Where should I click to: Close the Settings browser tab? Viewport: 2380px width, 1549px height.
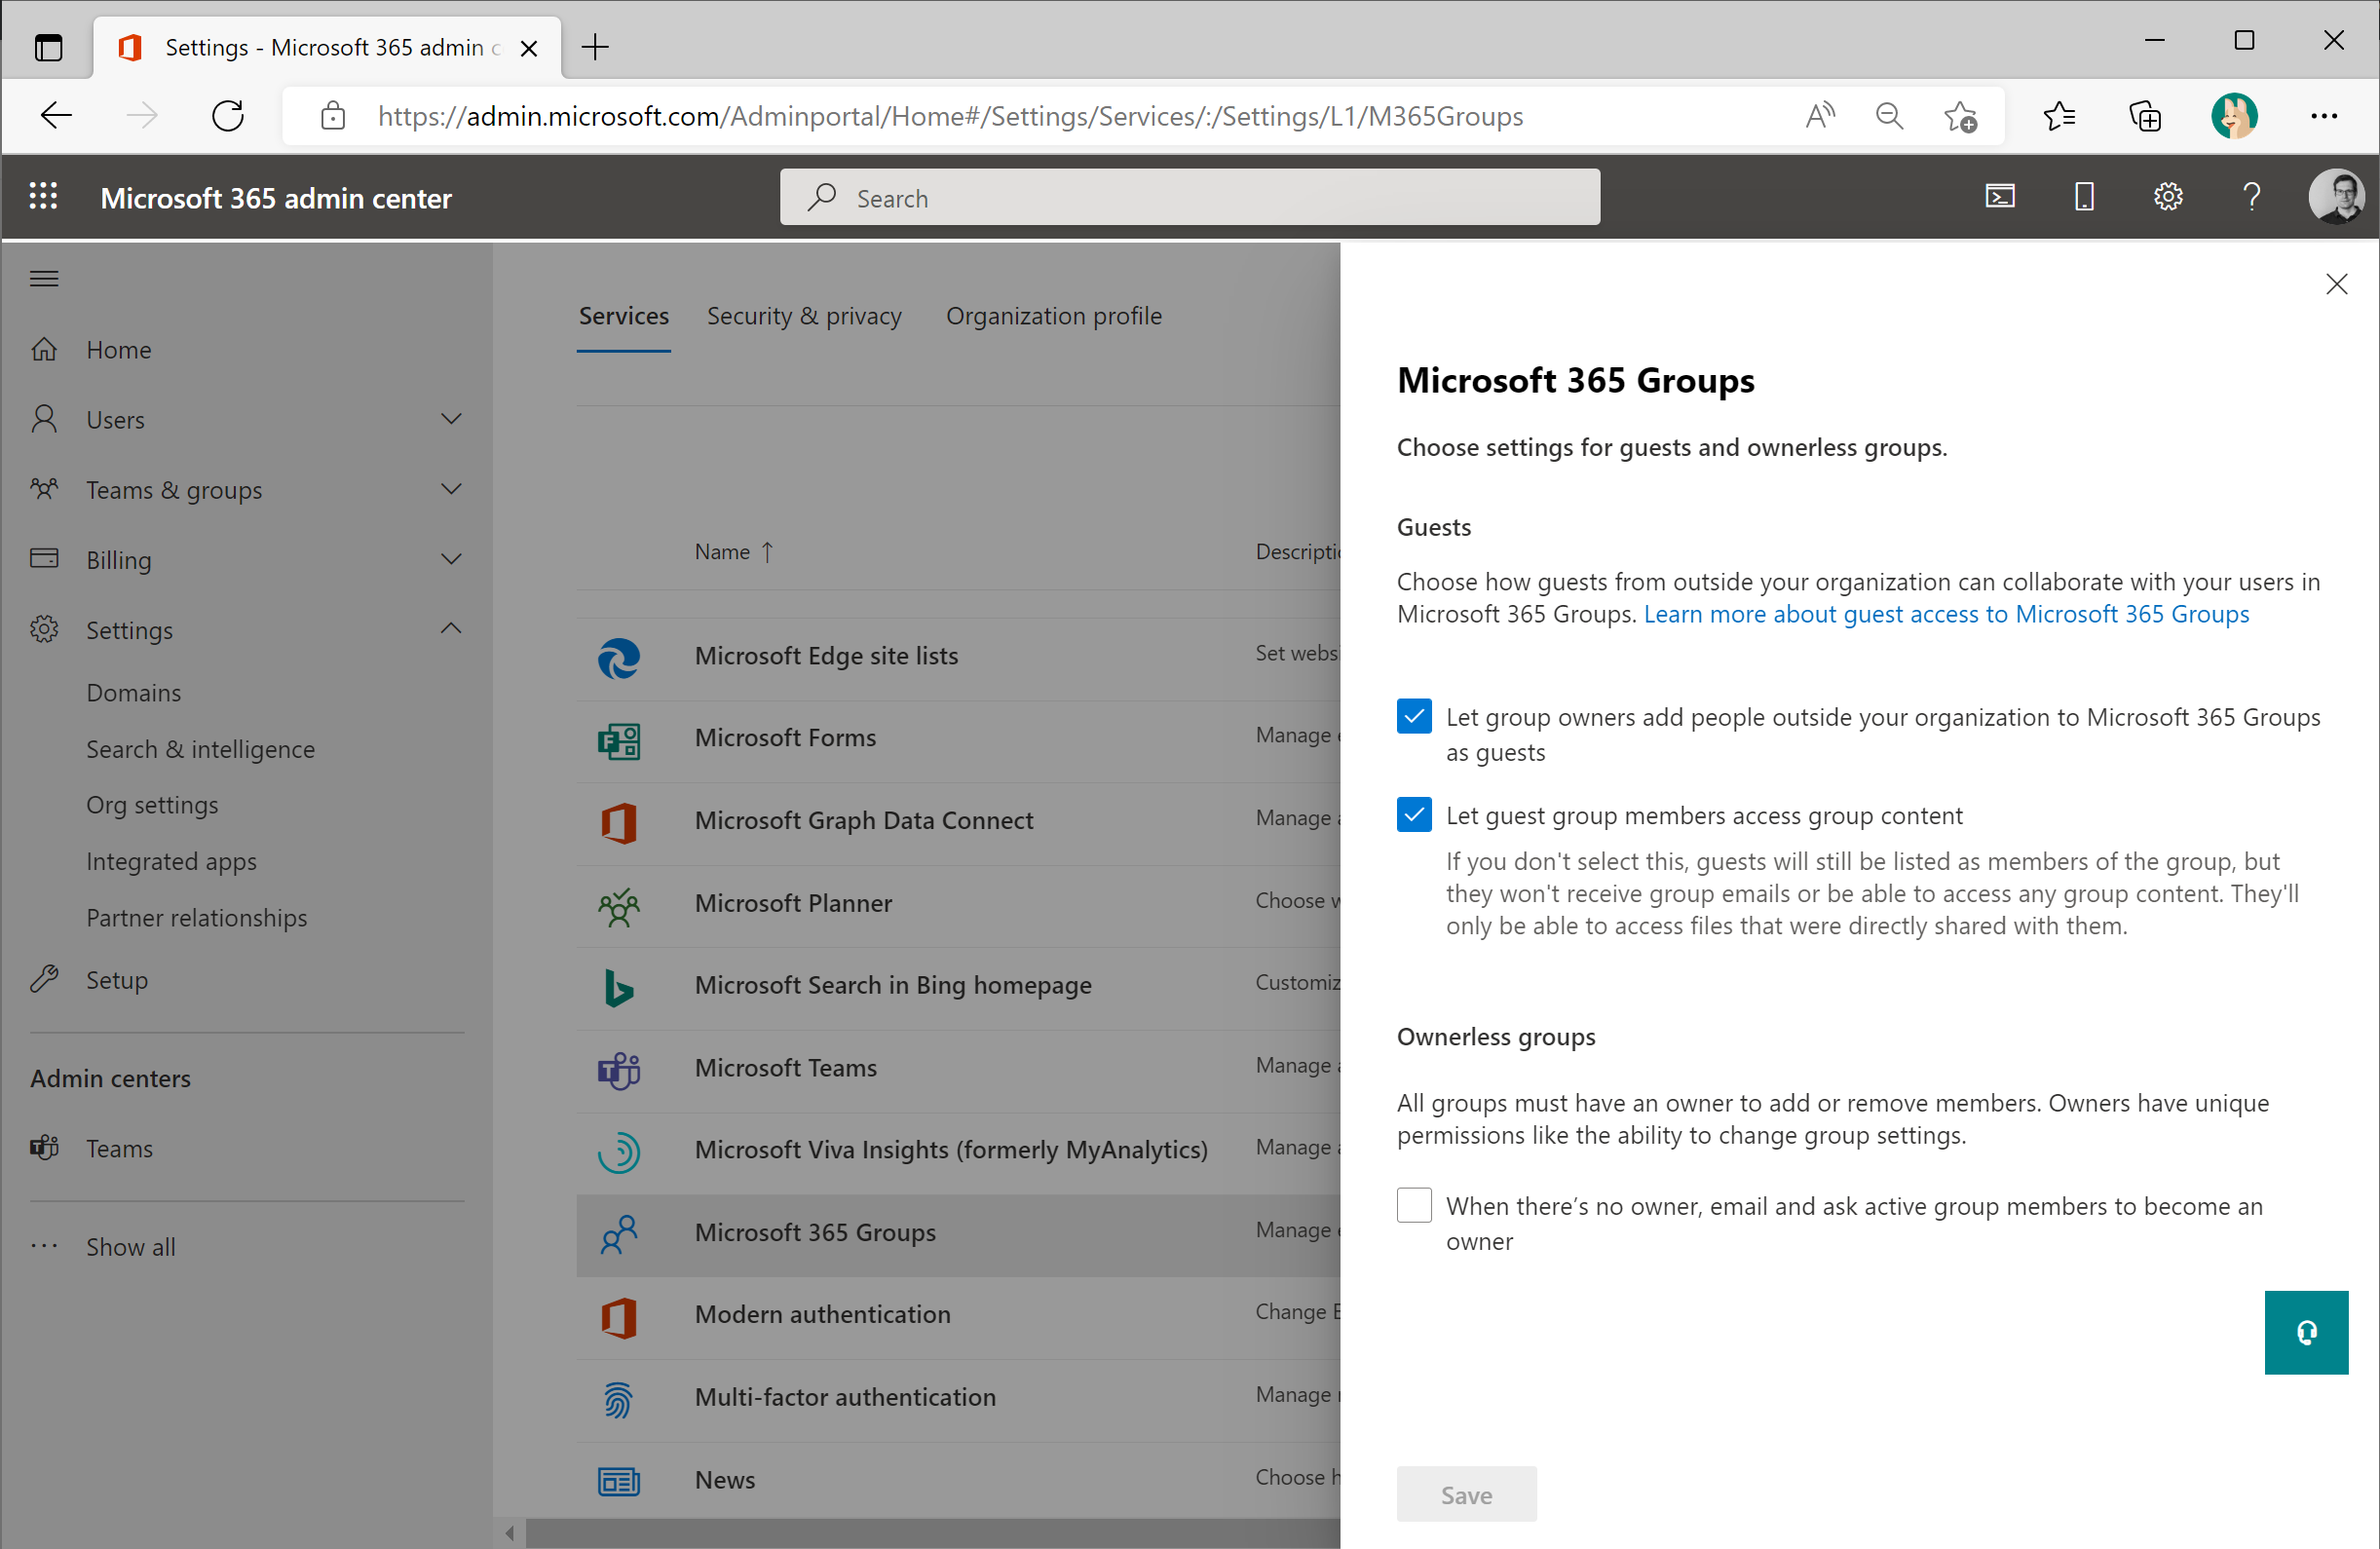tap(529, 48)
